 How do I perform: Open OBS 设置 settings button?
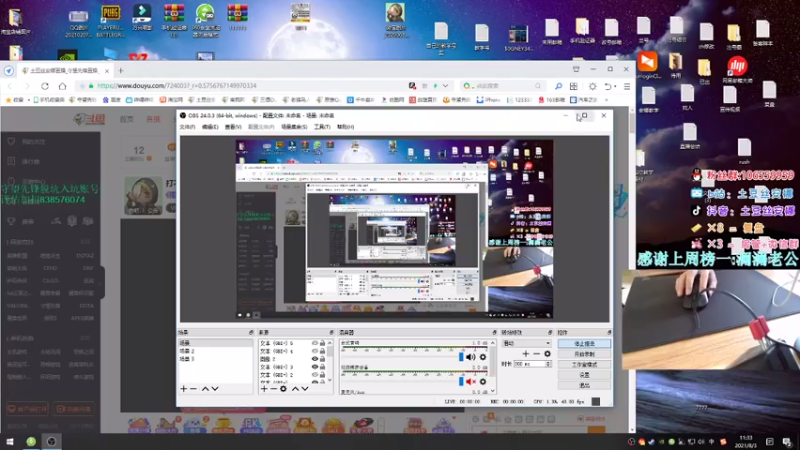pos(584,375)
